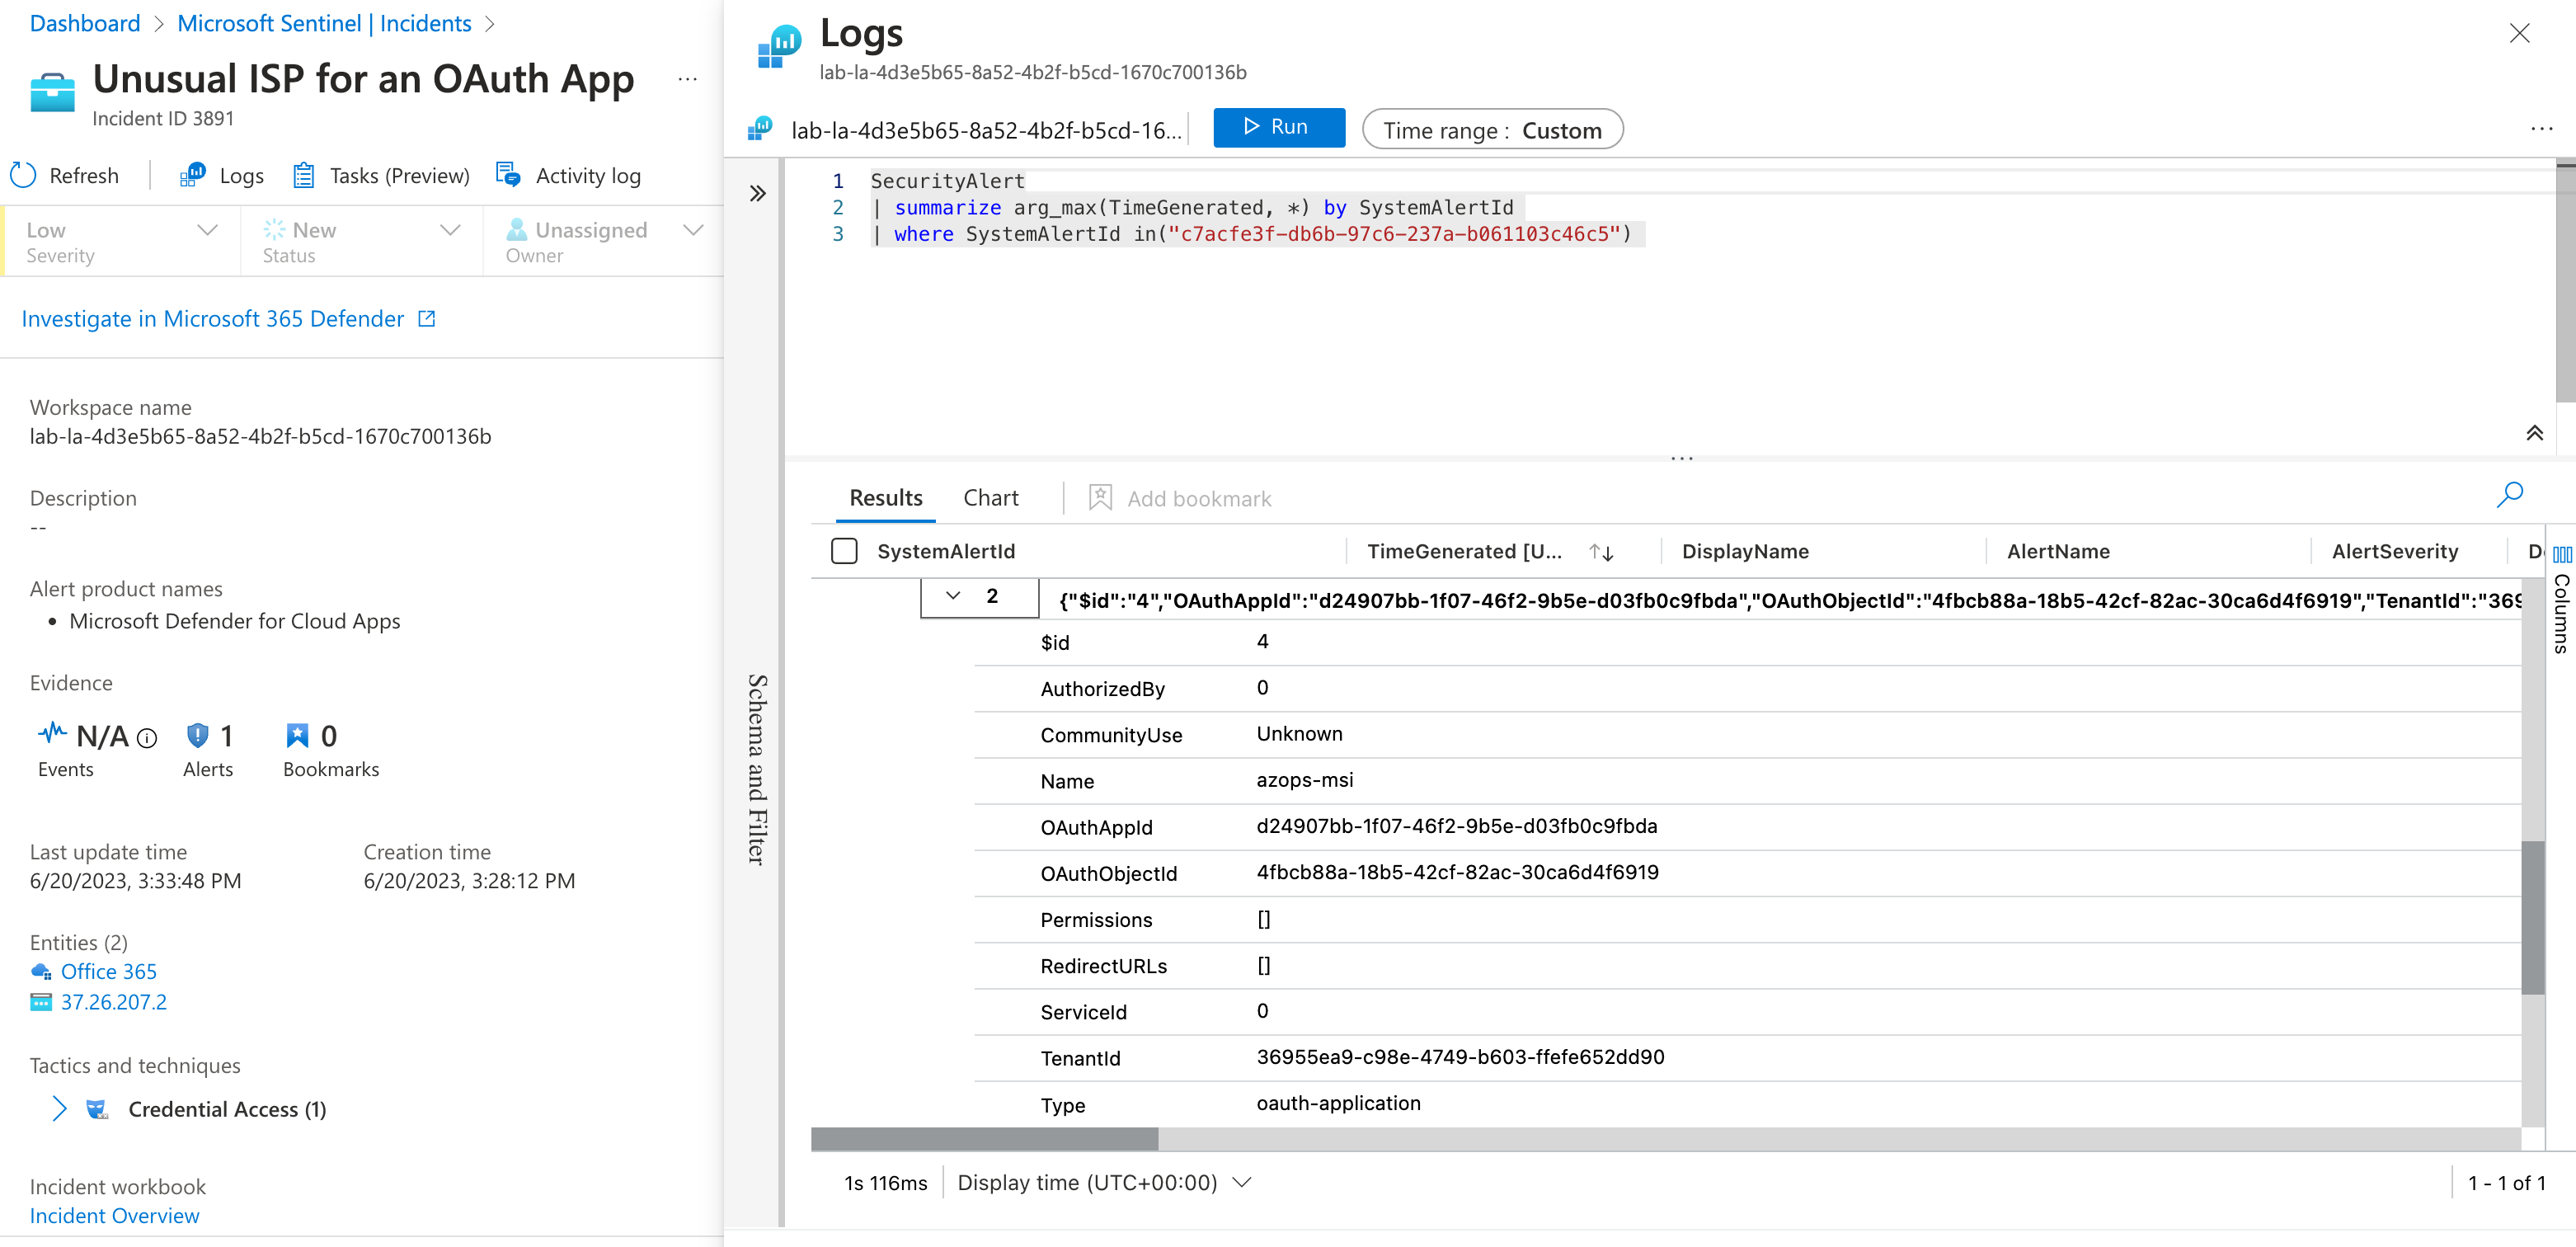Open the Status New dropdown
The height and width of the screenshot is (1247, 2576).
pyautogui.click(x=362, y=241)
